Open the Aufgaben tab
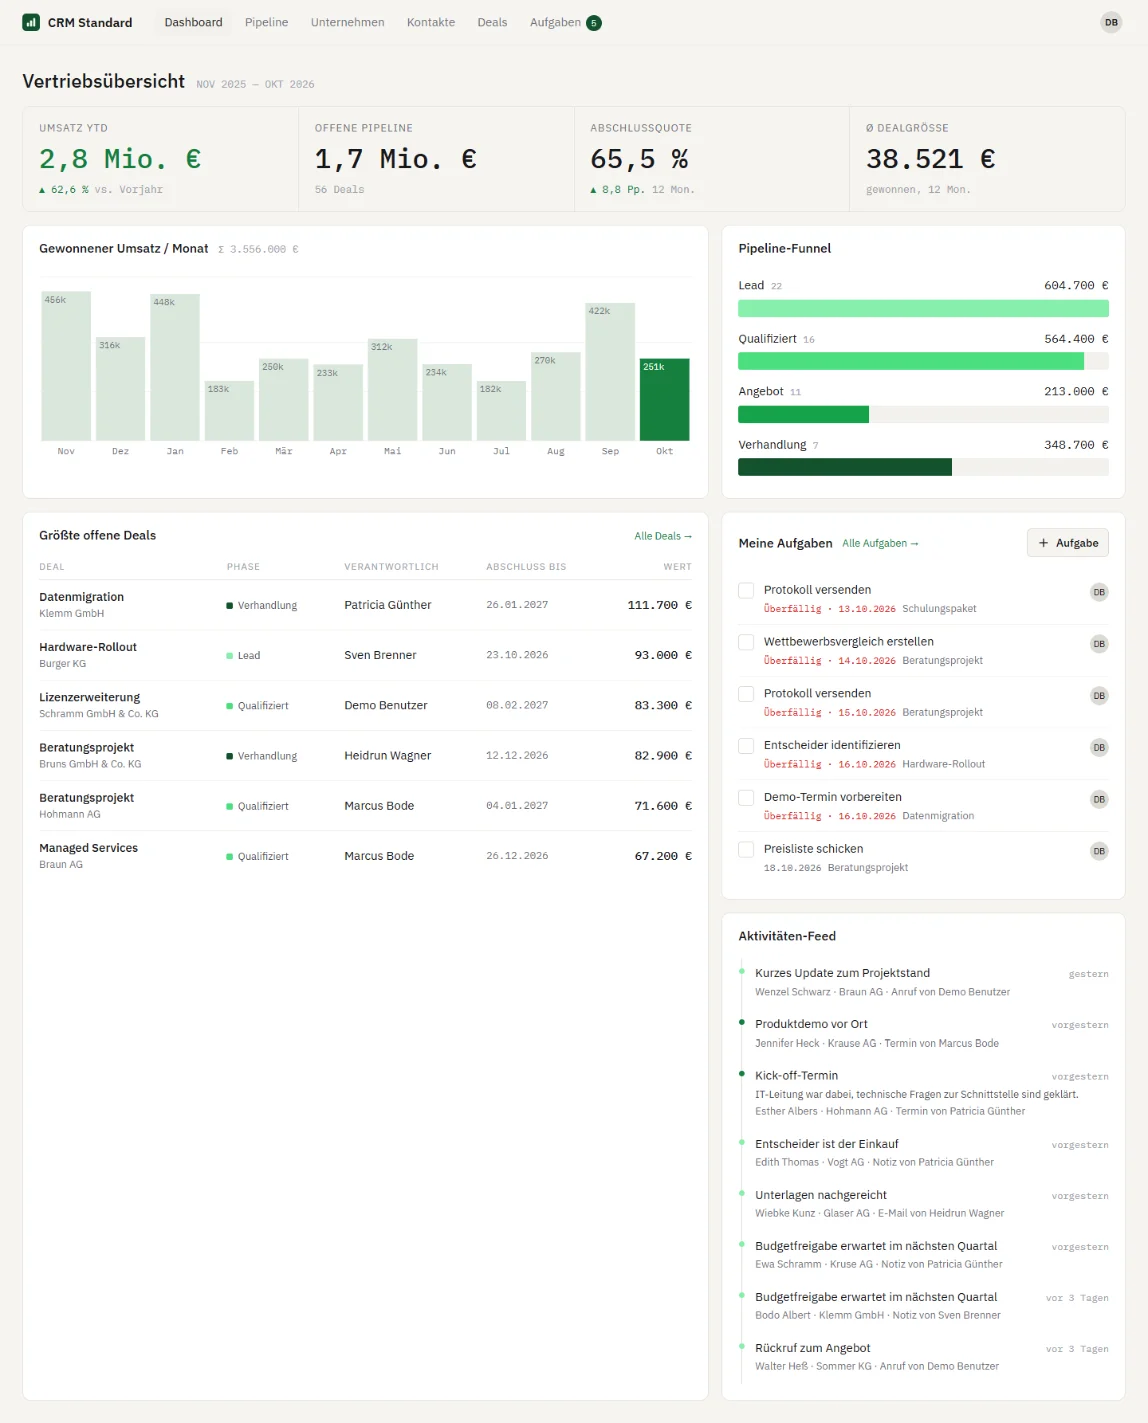Viewport: 1148px width, 1423px height. click(x=565, y=22)
